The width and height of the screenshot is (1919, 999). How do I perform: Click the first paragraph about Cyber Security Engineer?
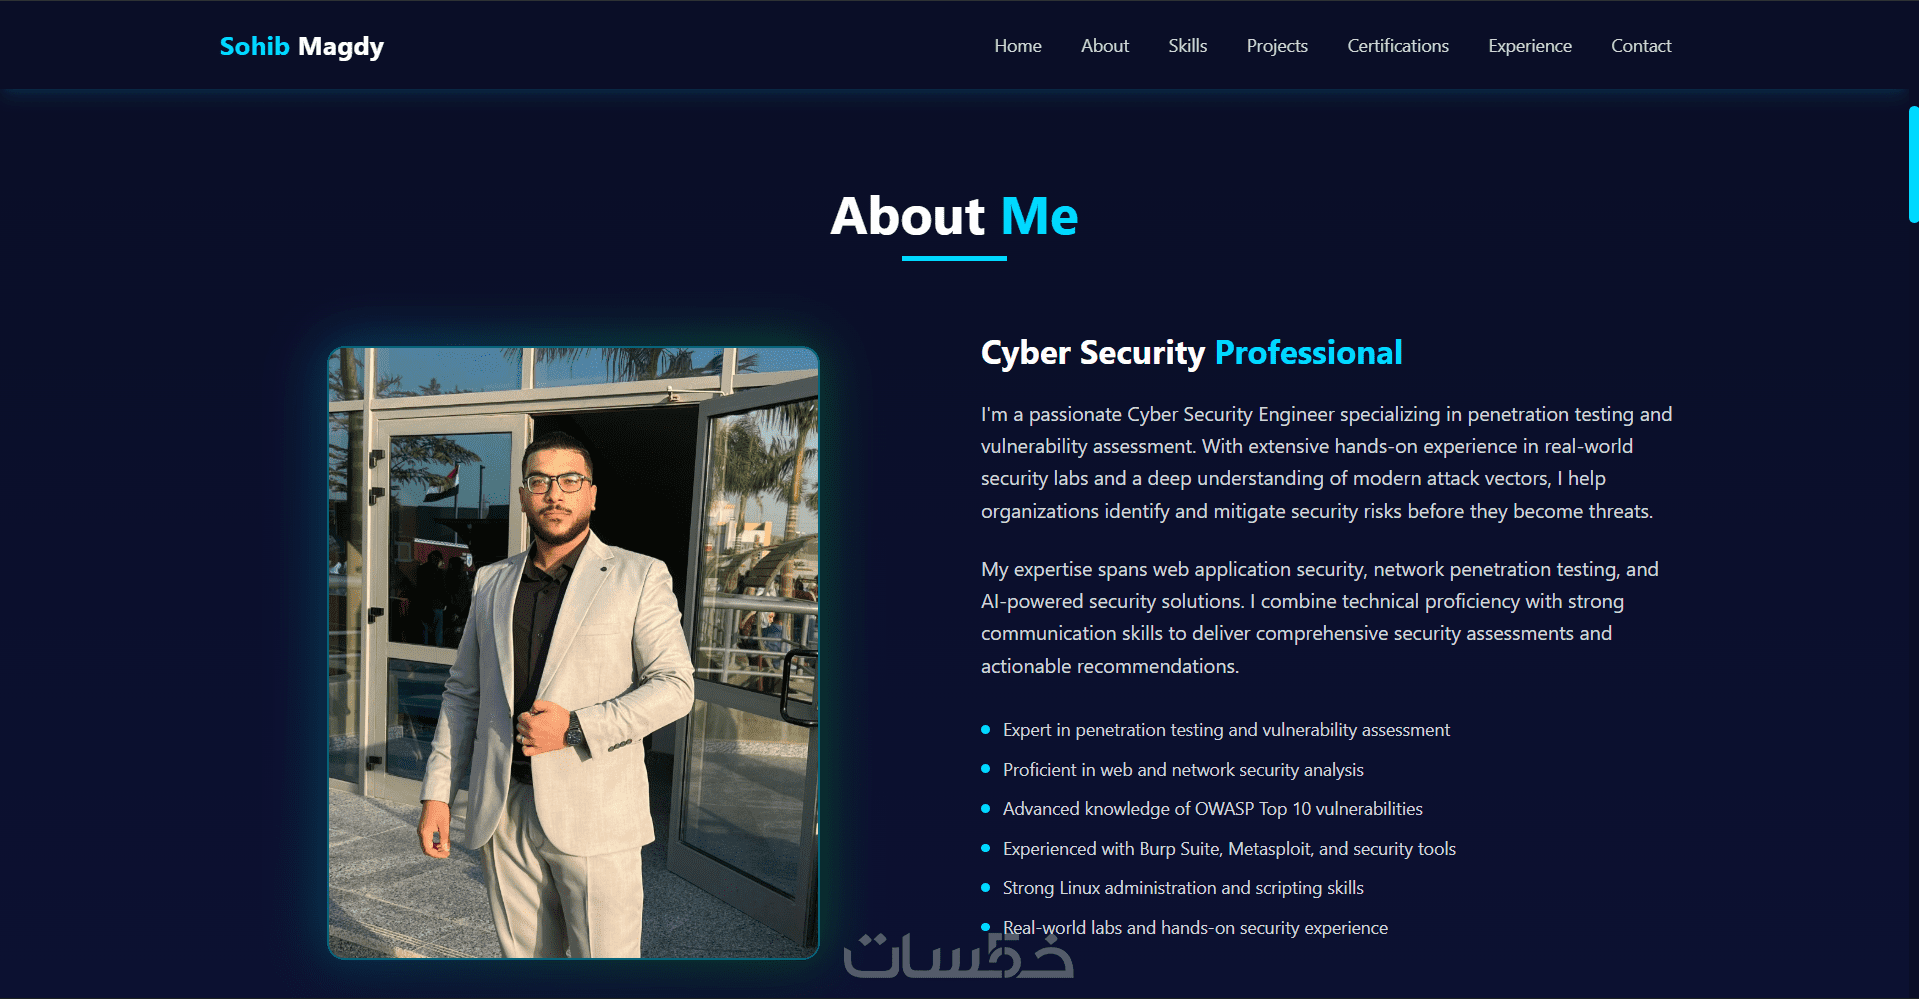click(x=1326, y=463)
